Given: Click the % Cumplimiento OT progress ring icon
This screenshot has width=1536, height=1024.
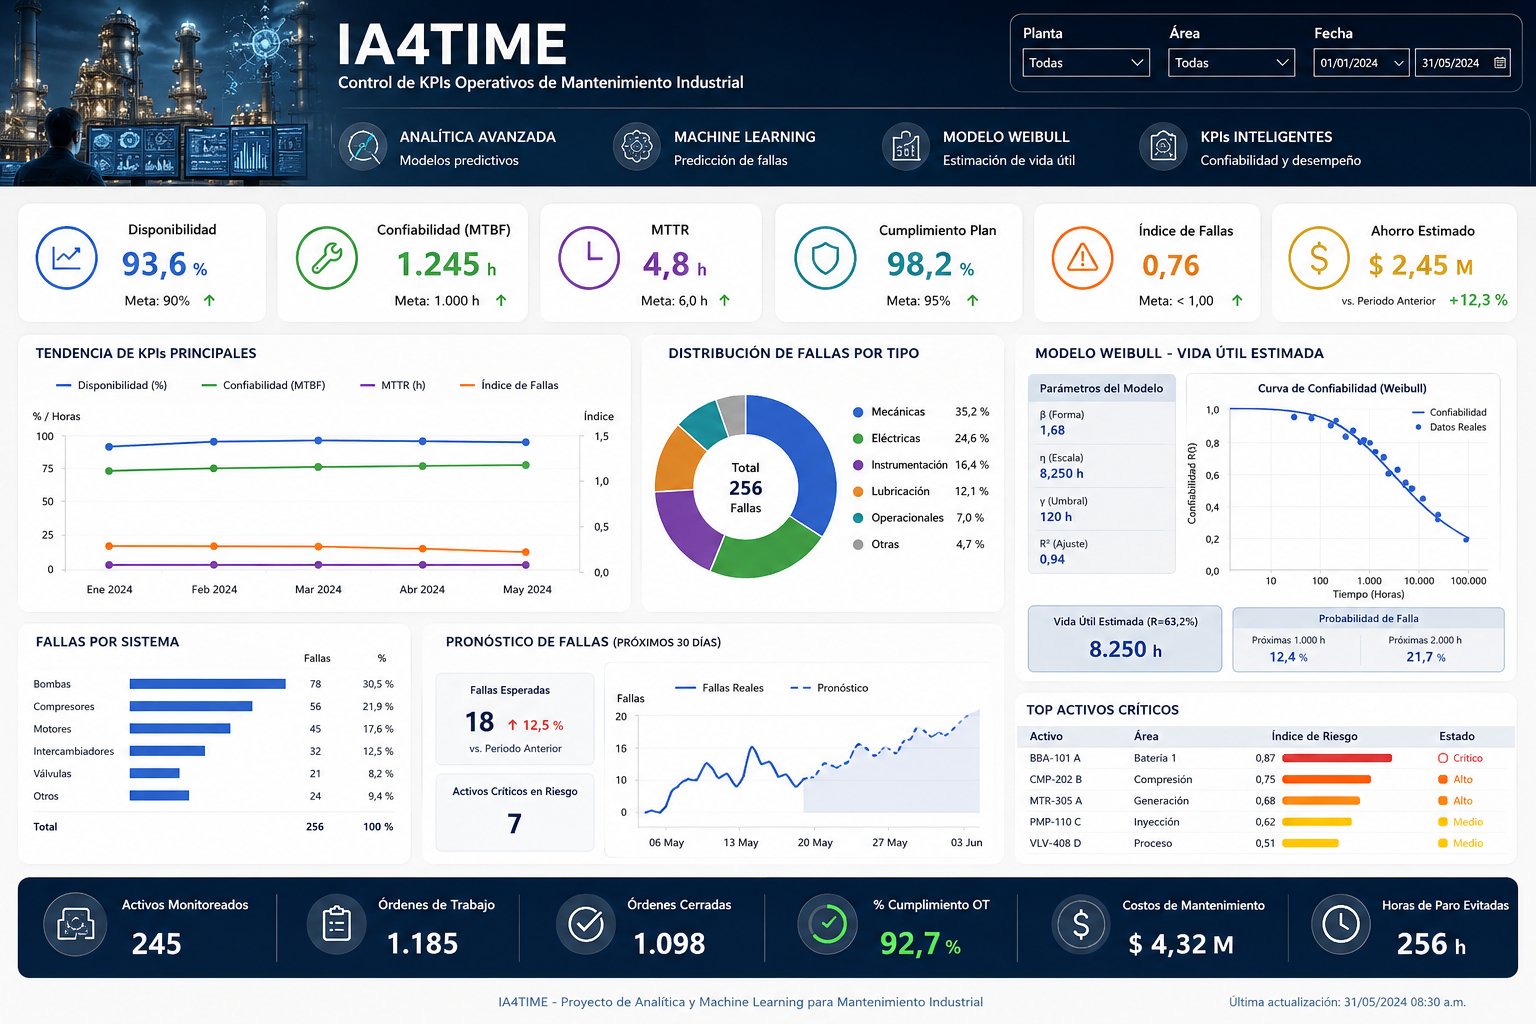Looking at the screenshot, I should pyautogui.click(x=828, y=924).
